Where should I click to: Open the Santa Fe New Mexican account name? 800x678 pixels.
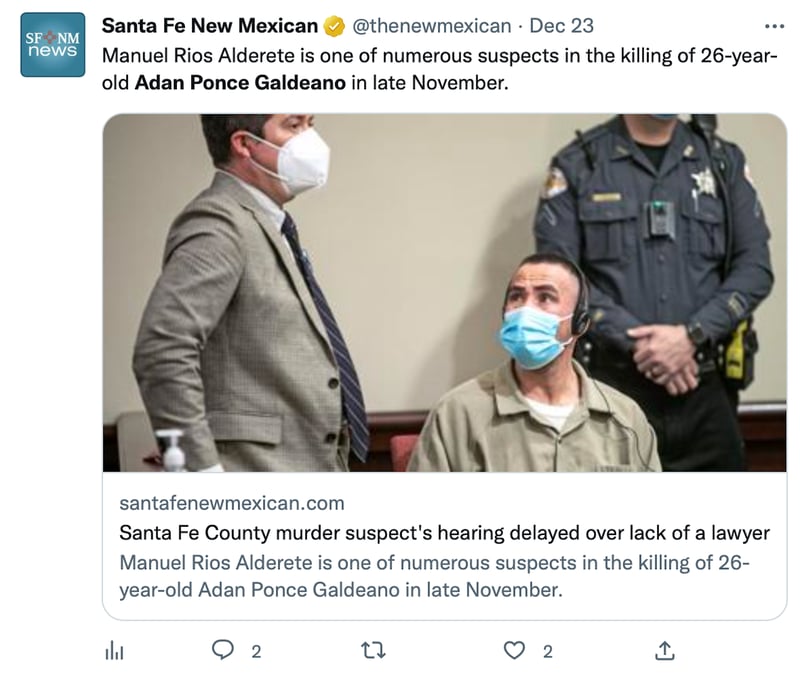210,26
